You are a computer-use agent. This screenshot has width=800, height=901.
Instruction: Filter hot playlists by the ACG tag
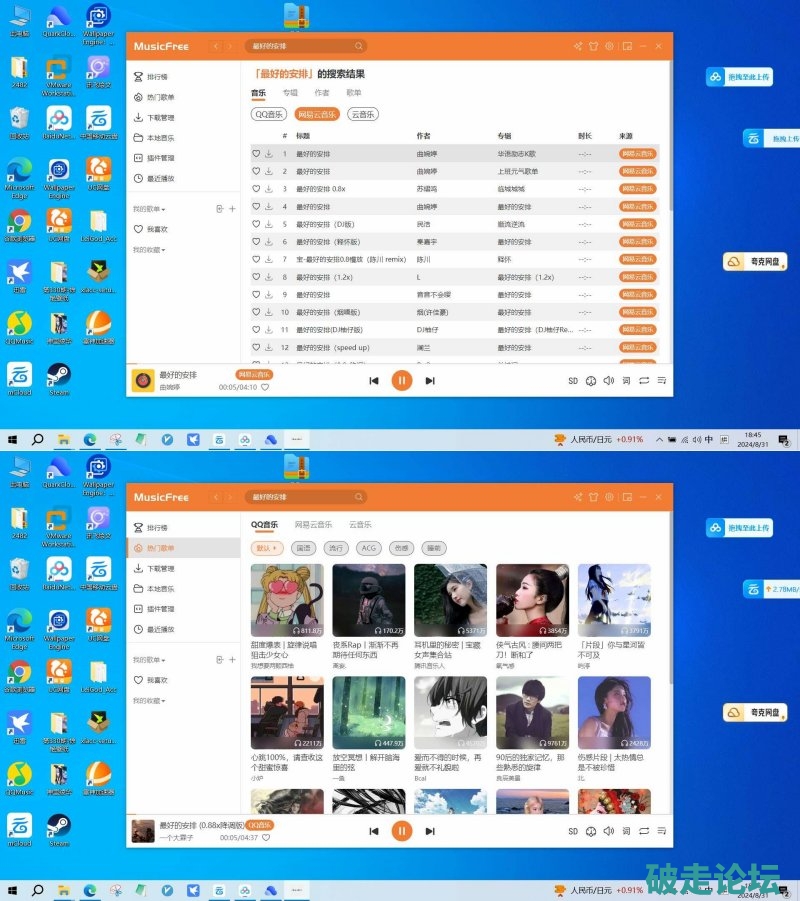(369, 548)
